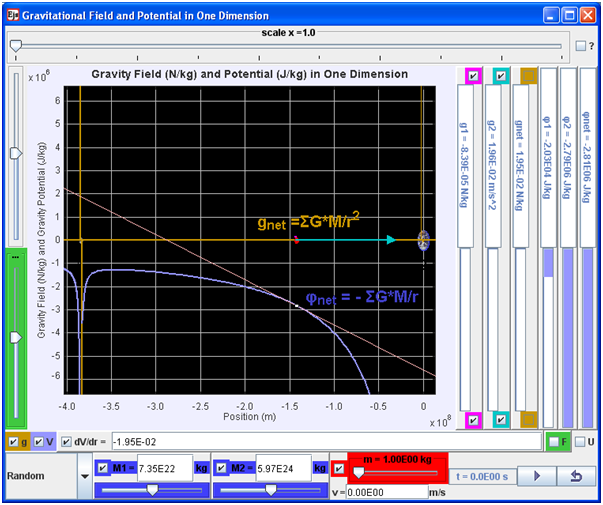Viewport: 603px width, 505px height.
Task: Toggle bottom cyan g2 checkbox
Action: 501,420
